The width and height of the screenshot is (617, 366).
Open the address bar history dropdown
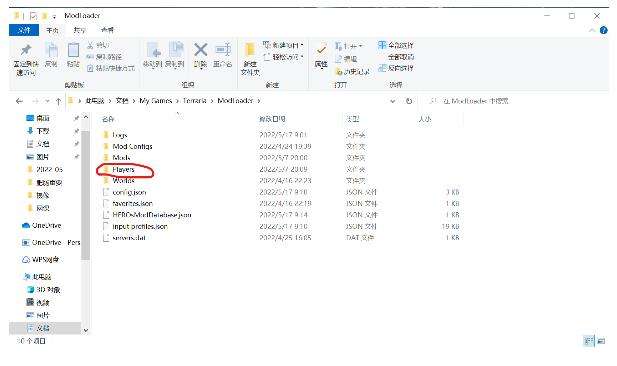pos(392,101)
